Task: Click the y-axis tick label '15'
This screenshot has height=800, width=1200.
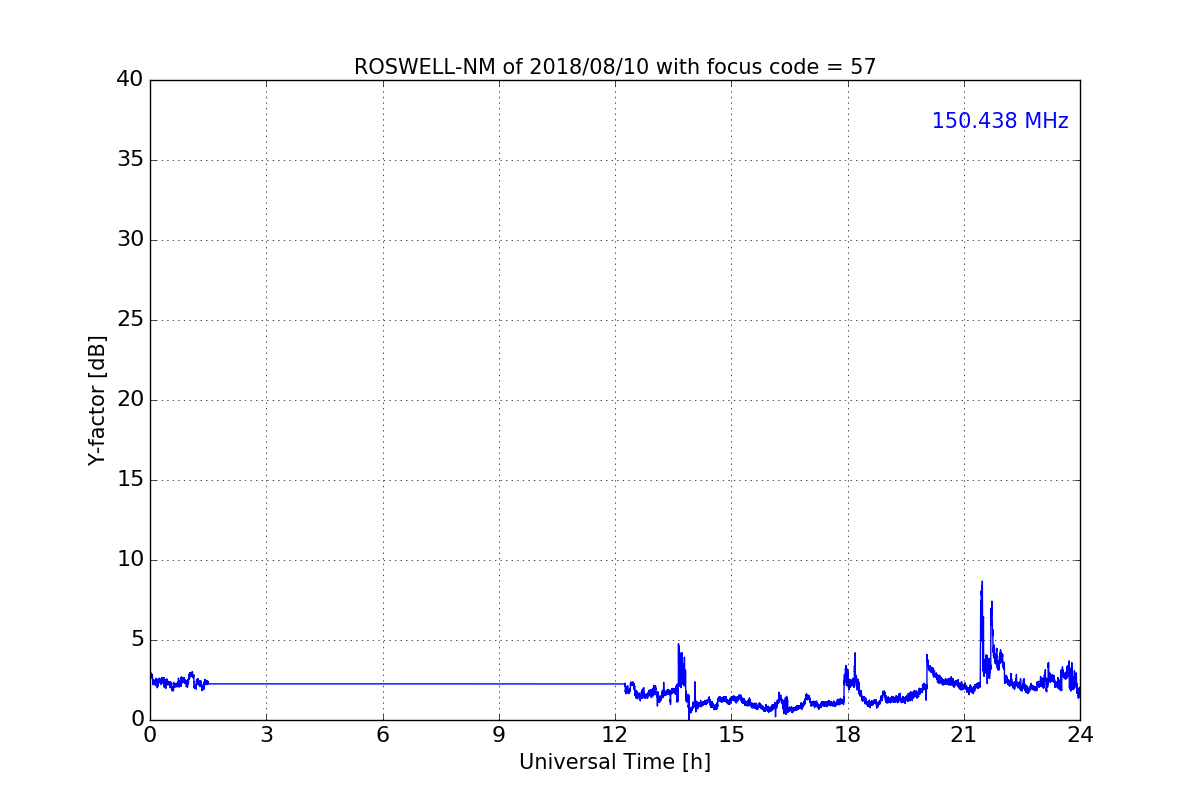Action: pos(130,480)
